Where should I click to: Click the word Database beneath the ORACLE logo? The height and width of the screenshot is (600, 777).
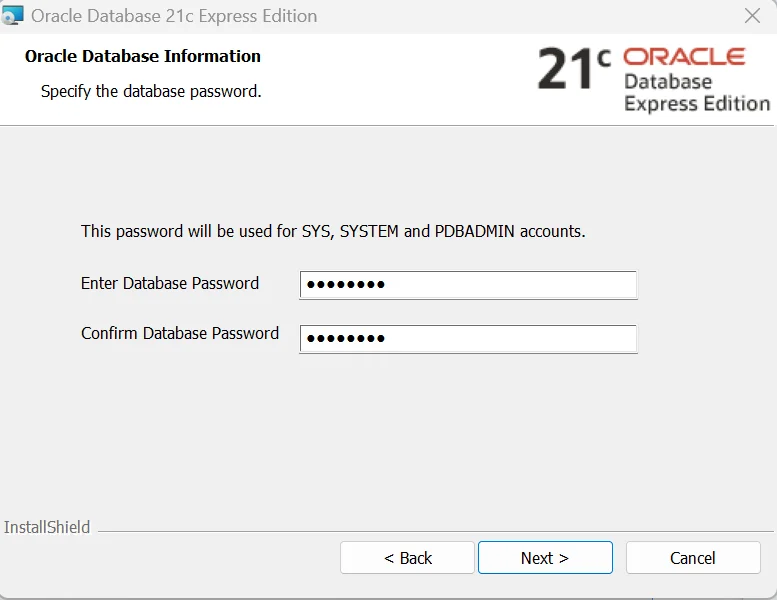[668, 82]
